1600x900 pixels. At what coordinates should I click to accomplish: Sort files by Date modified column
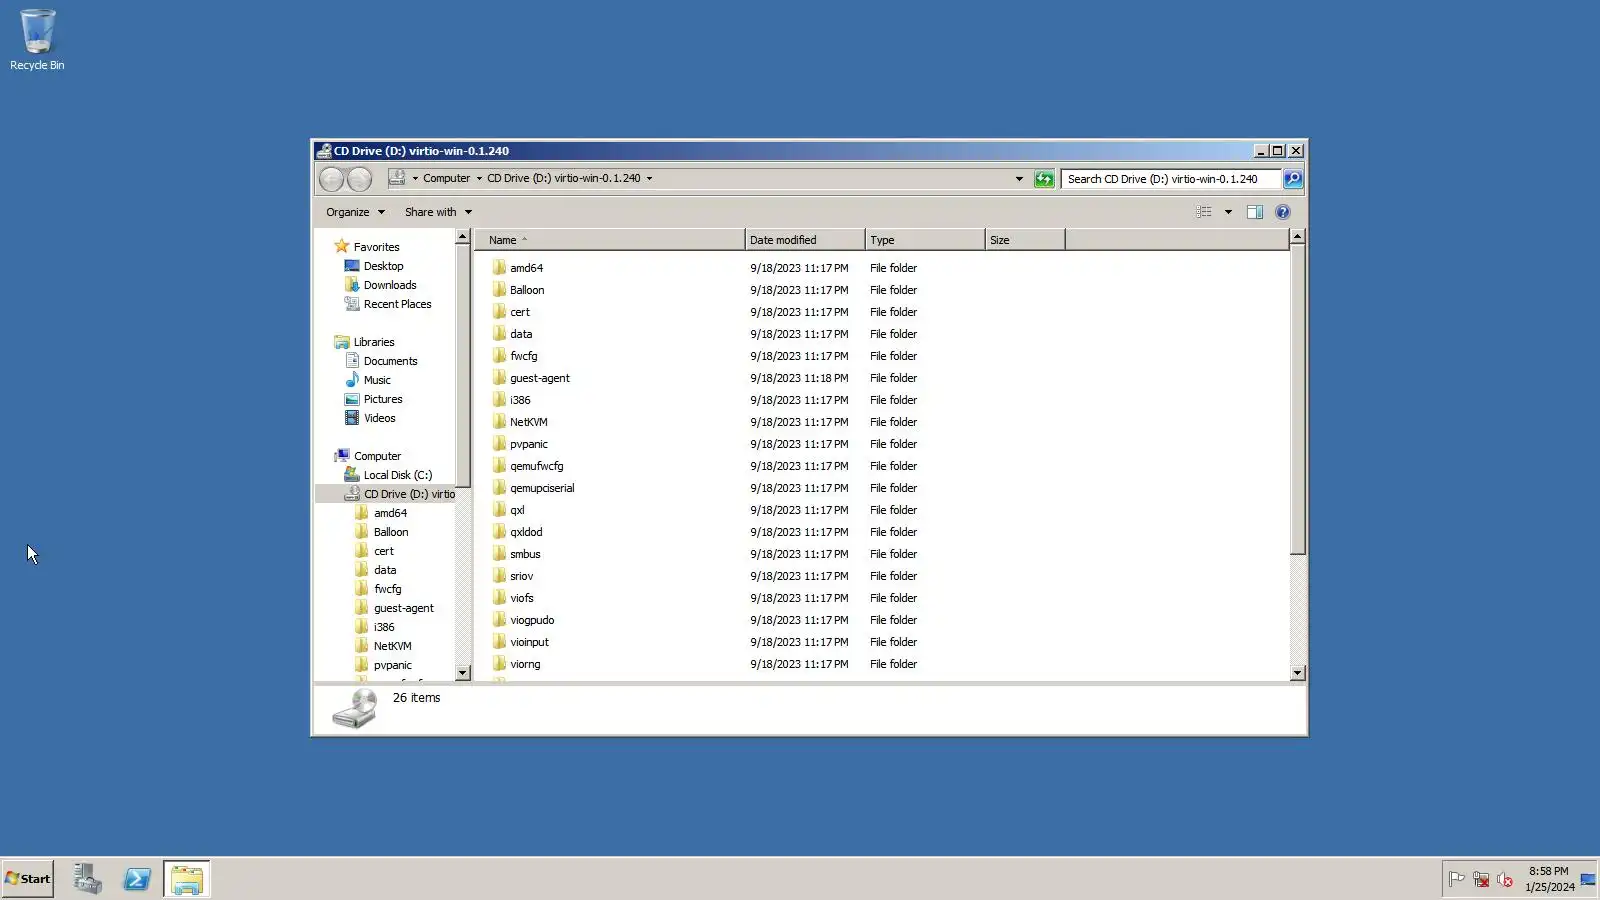(805, 240)
